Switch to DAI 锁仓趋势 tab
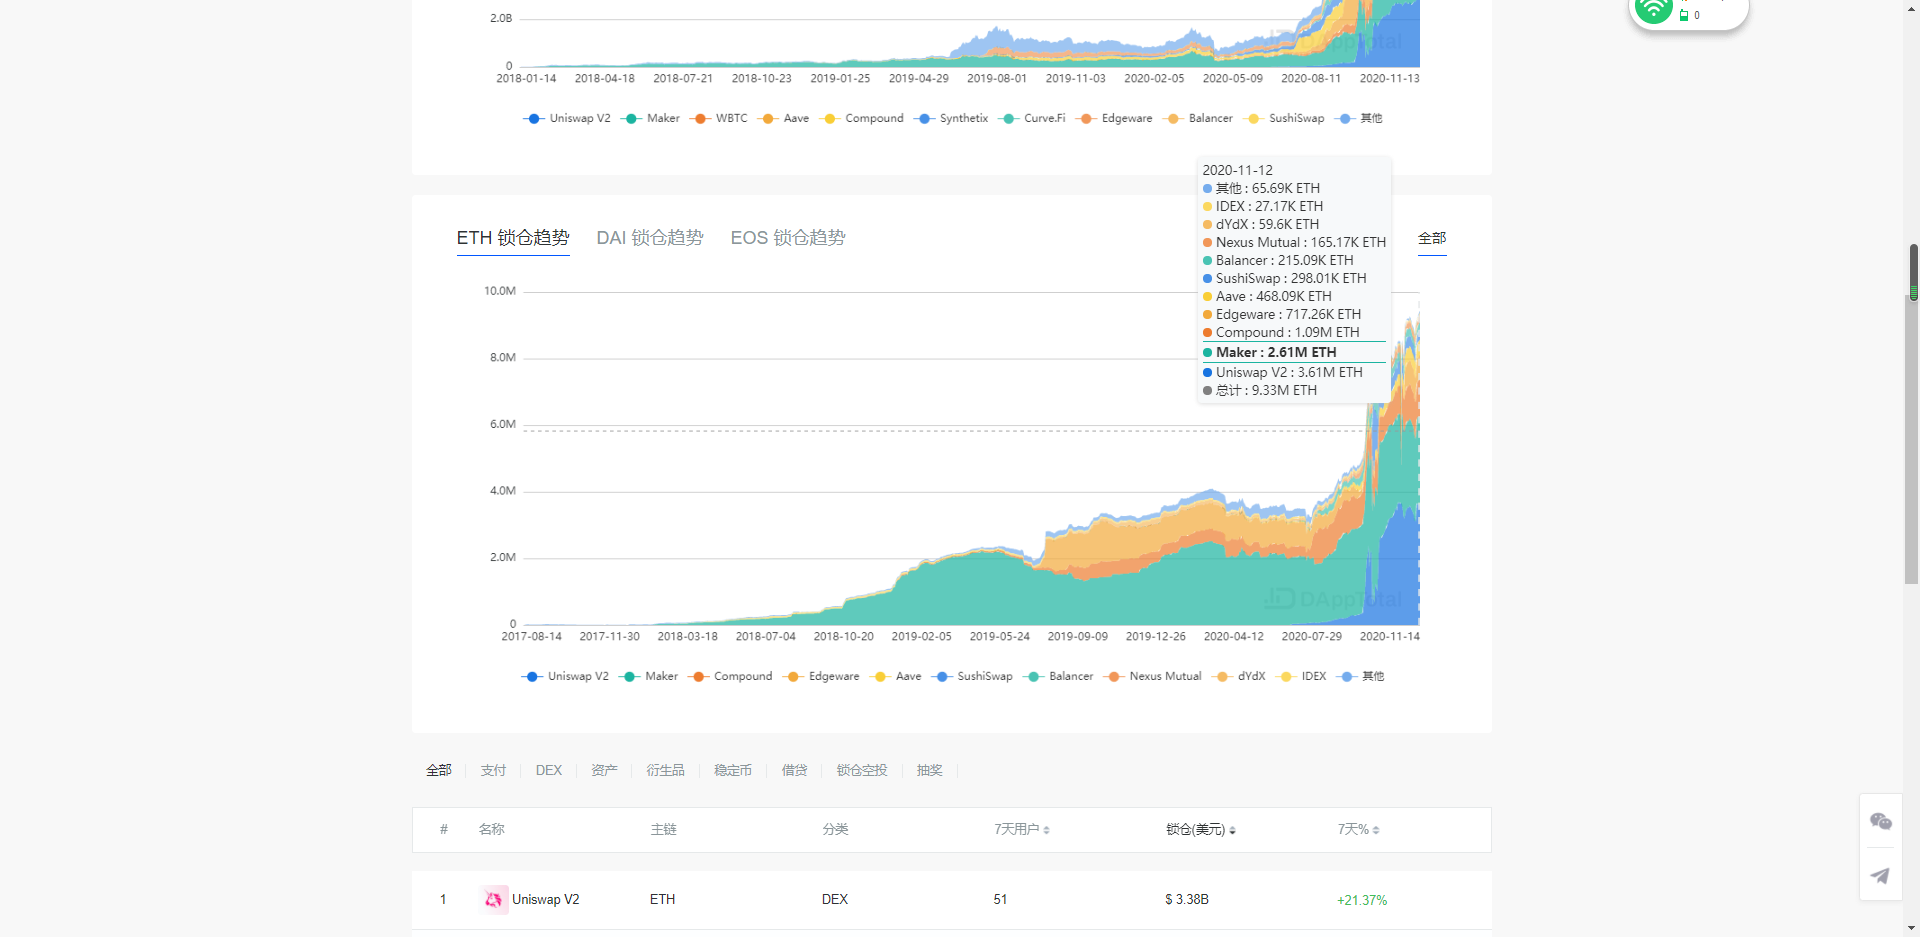Screen dimensions: 1920x937 pyautogui.click(x=650, y=238)
